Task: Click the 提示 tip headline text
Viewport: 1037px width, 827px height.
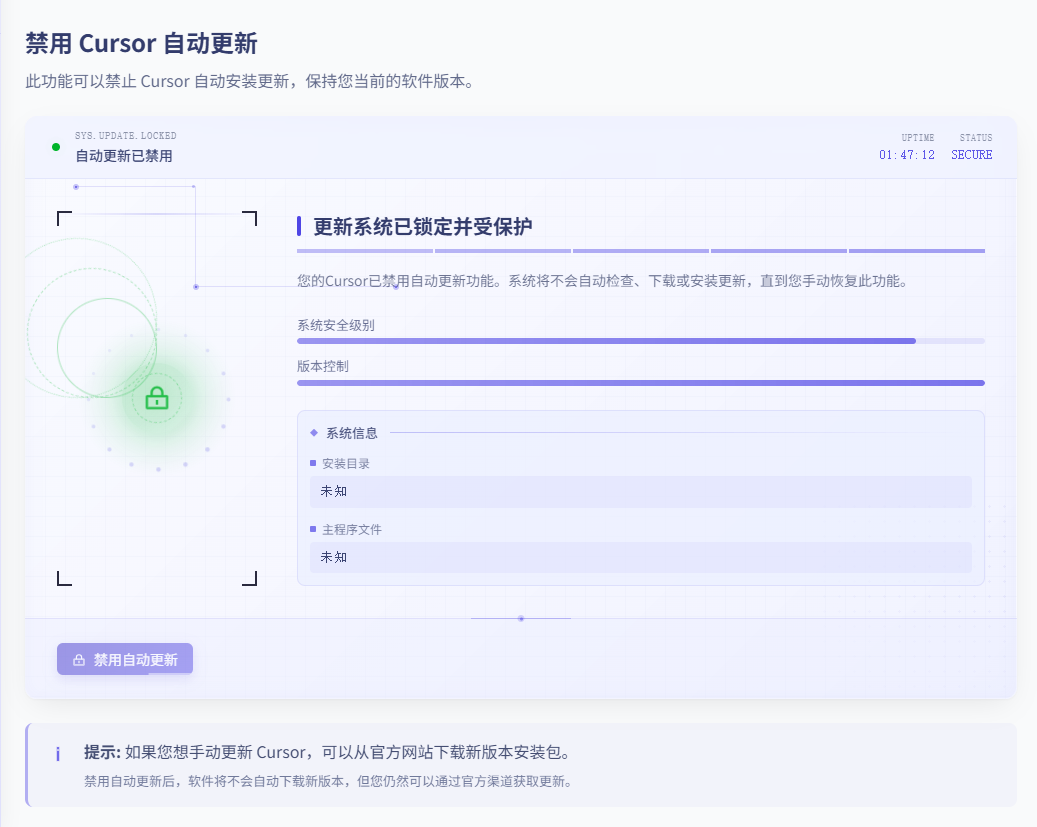Action: [327, 752]
